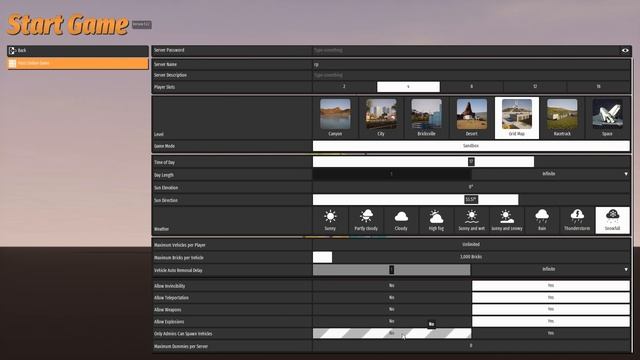The image size is (640, 360).
Task: Set Allow Explosions to No
Action: pos(392,321)
